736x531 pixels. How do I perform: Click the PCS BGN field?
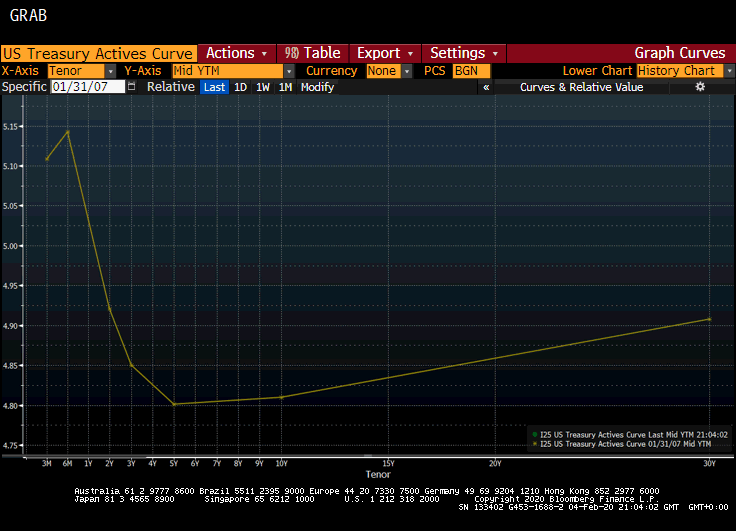471,71
